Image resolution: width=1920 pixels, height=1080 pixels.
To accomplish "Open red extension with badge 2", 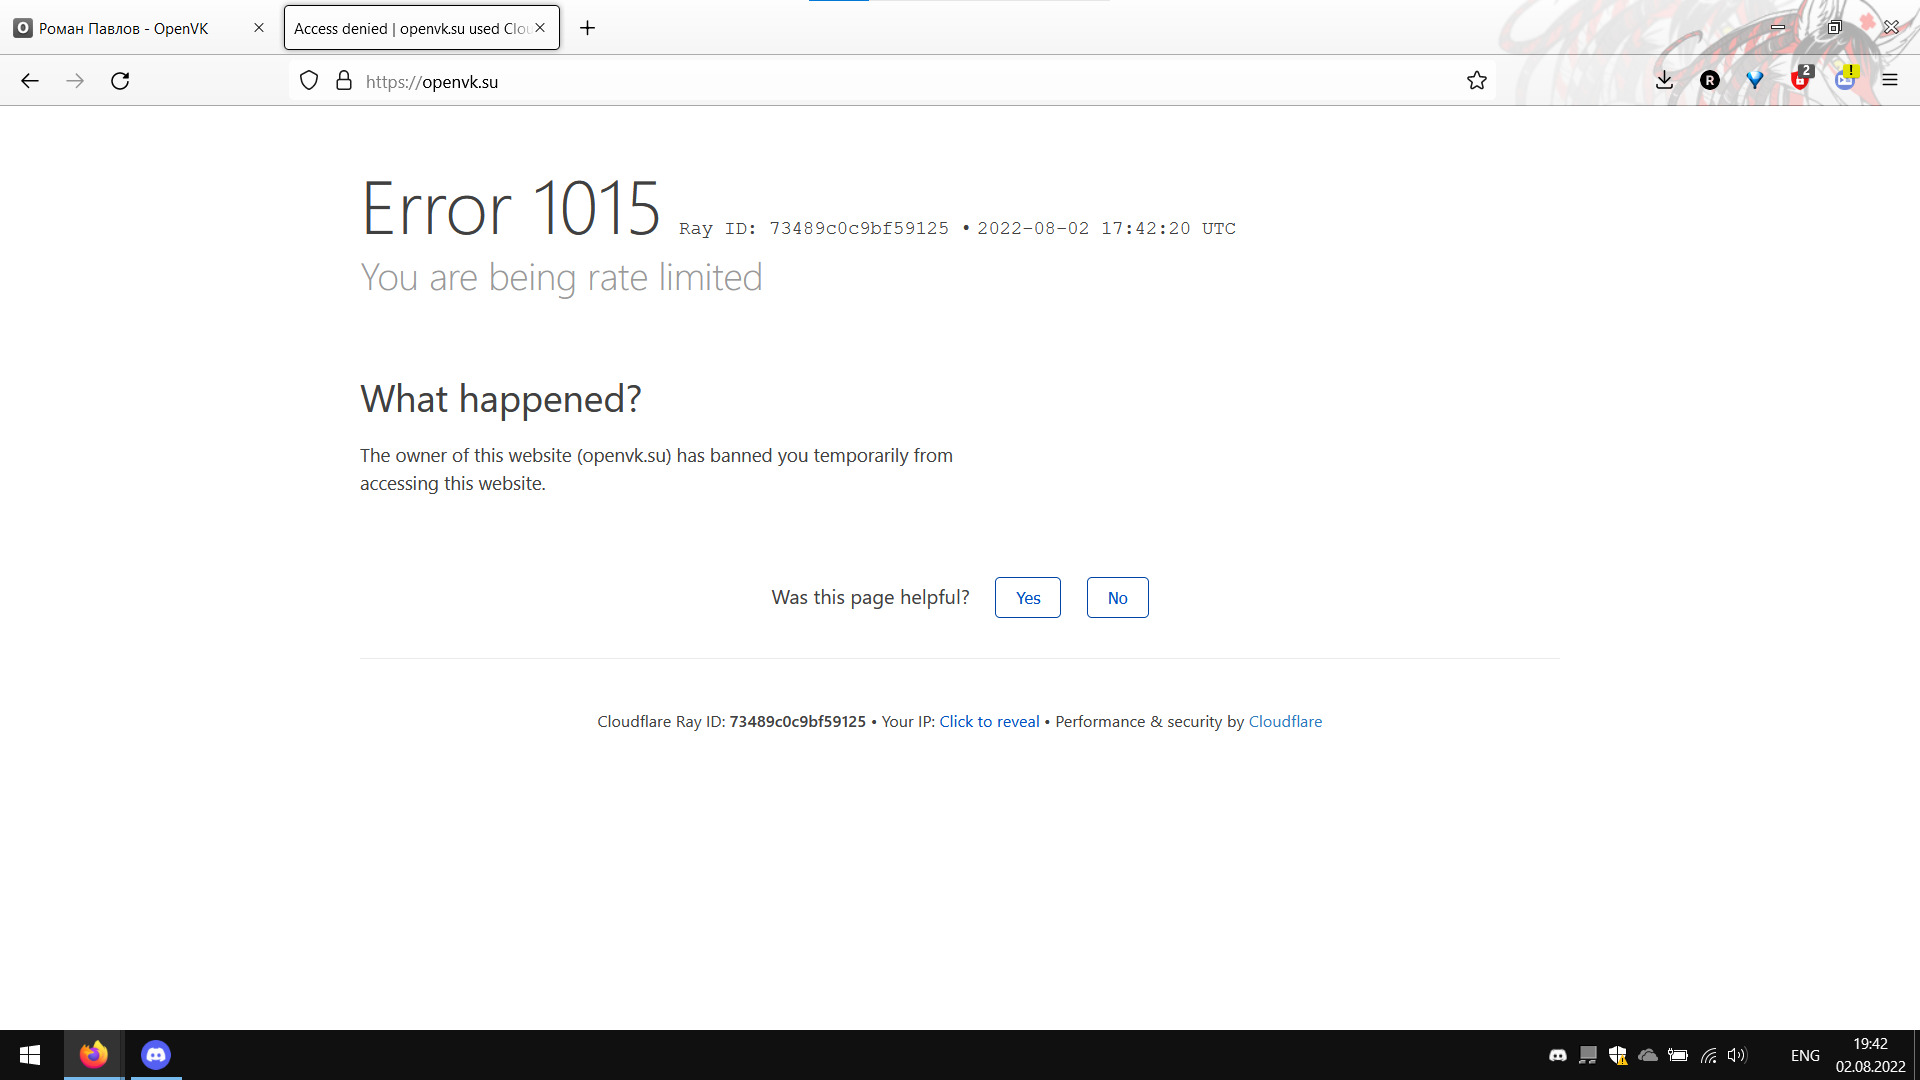I will pyautogui.click(x=1800, y=81).
